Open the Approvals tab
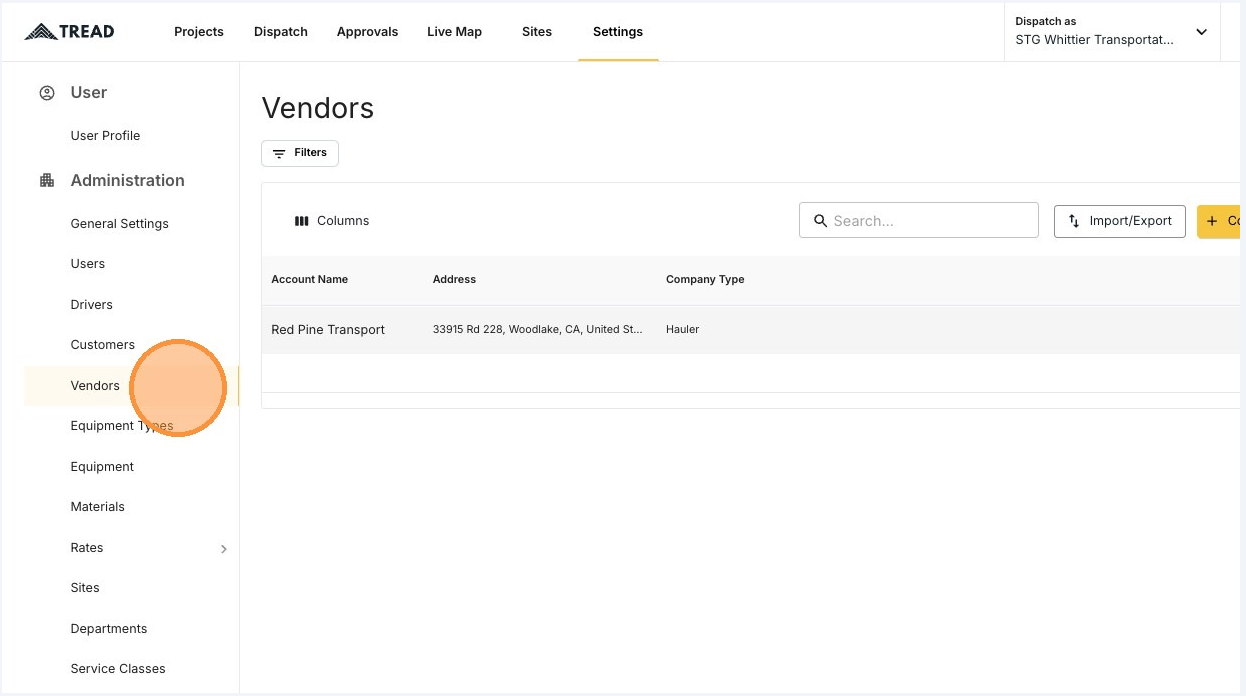The width and height of the screenshot is (1246, 696). coord(367,32)
